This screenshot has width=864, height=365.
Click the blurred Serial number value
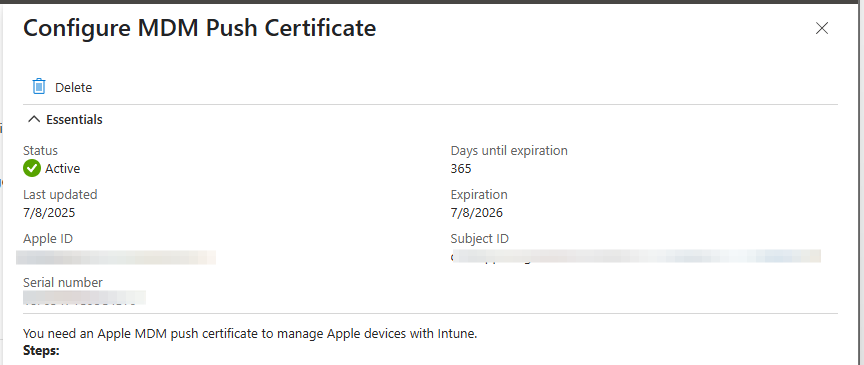click(84, 298)
